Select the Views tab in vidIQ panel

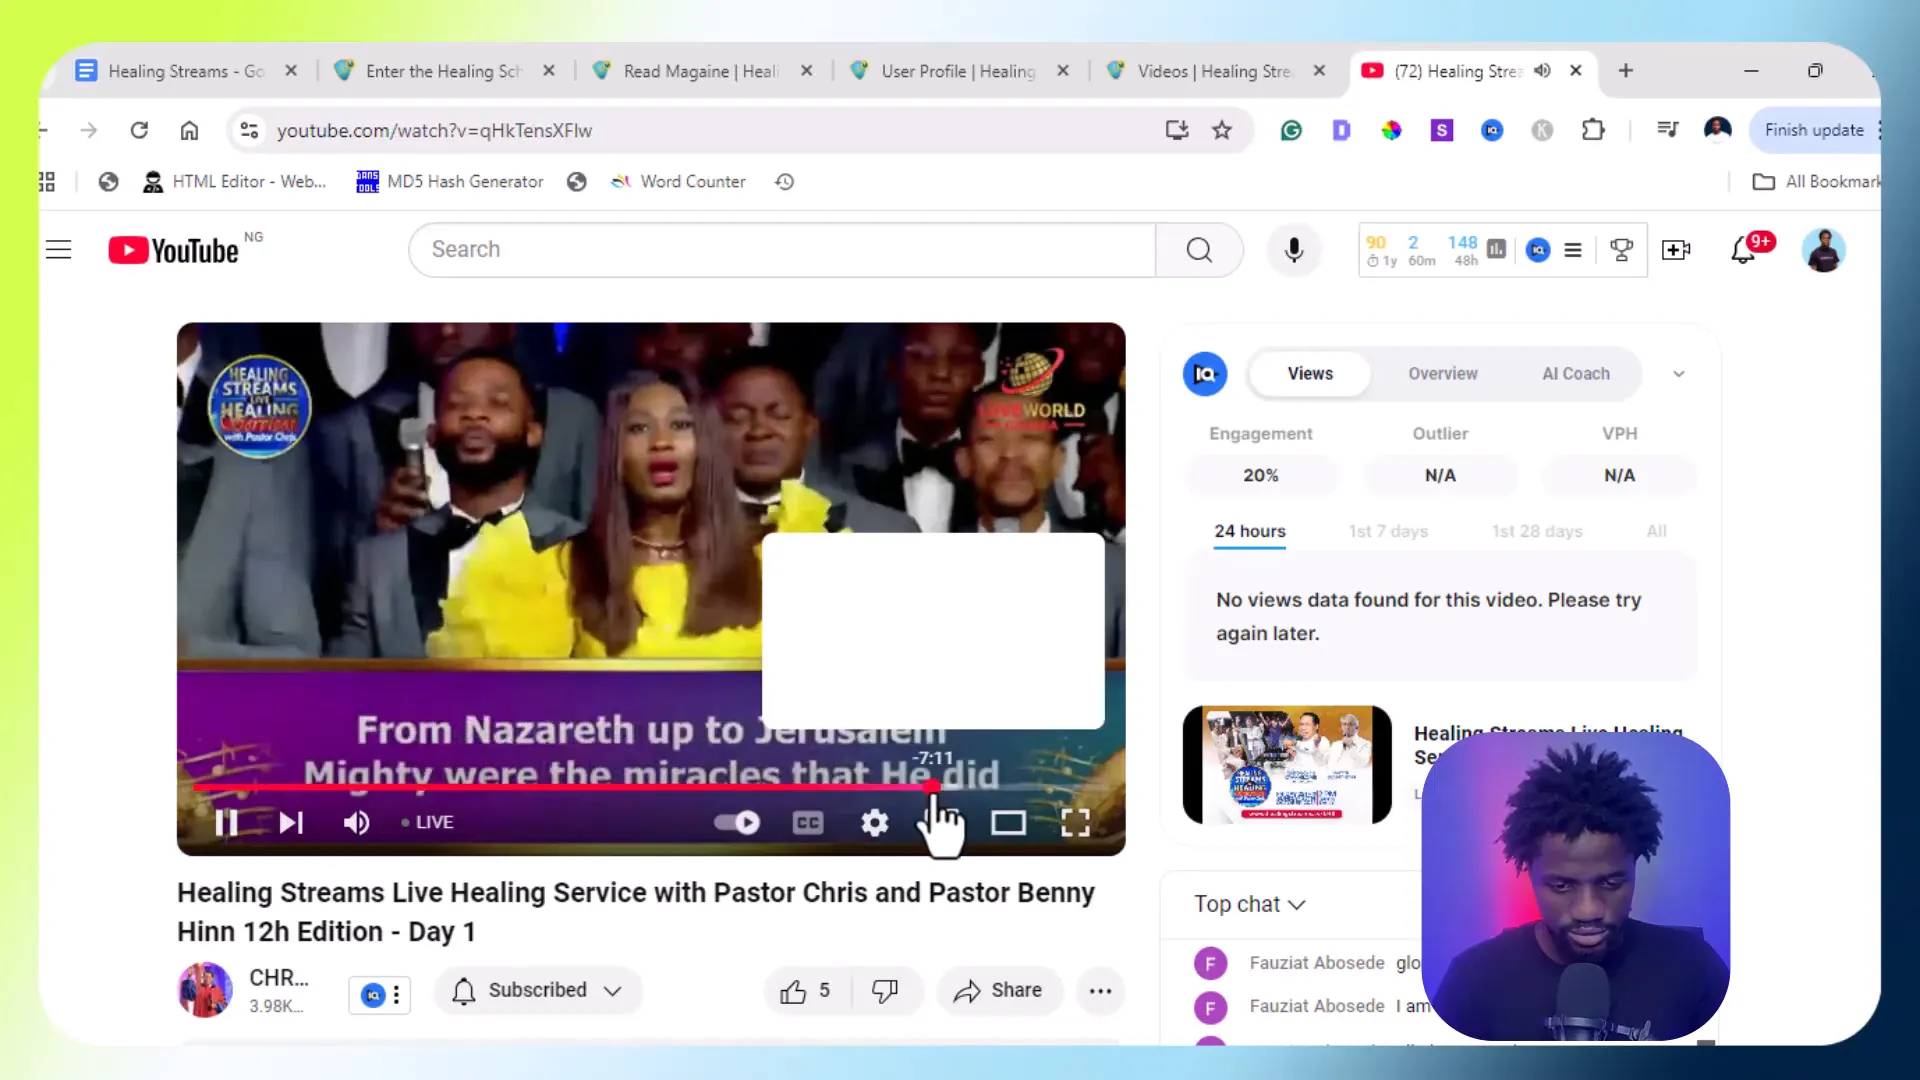[x=1310, y=374]
